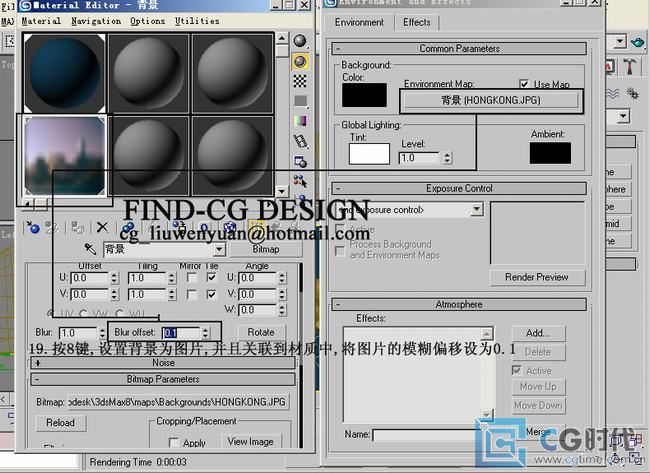Expand the Noise rollout
The image size is (650, 473).
[x=163, y=363]
